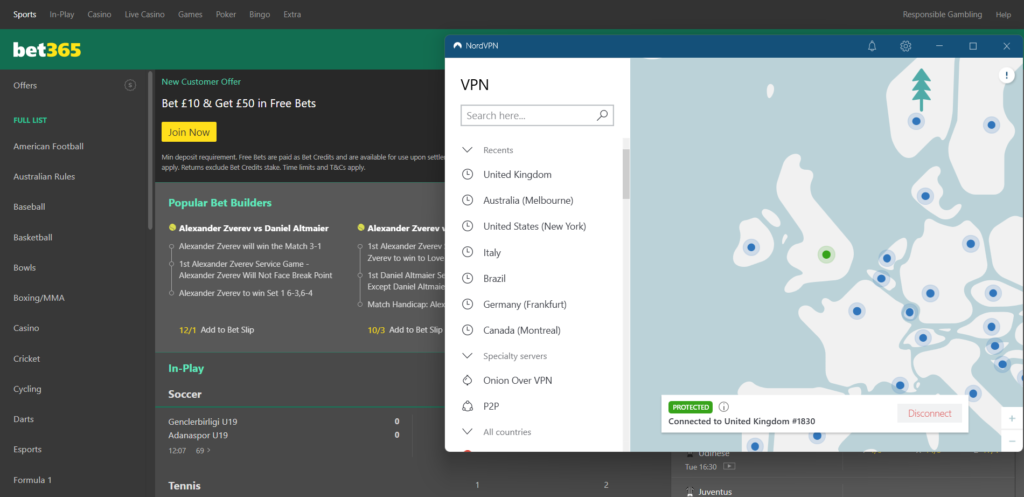The height and width of the screenshot is (497, 1024).
Task: Click the connection info icon next to PROTECTED
Action: click(x=724, y=407)
